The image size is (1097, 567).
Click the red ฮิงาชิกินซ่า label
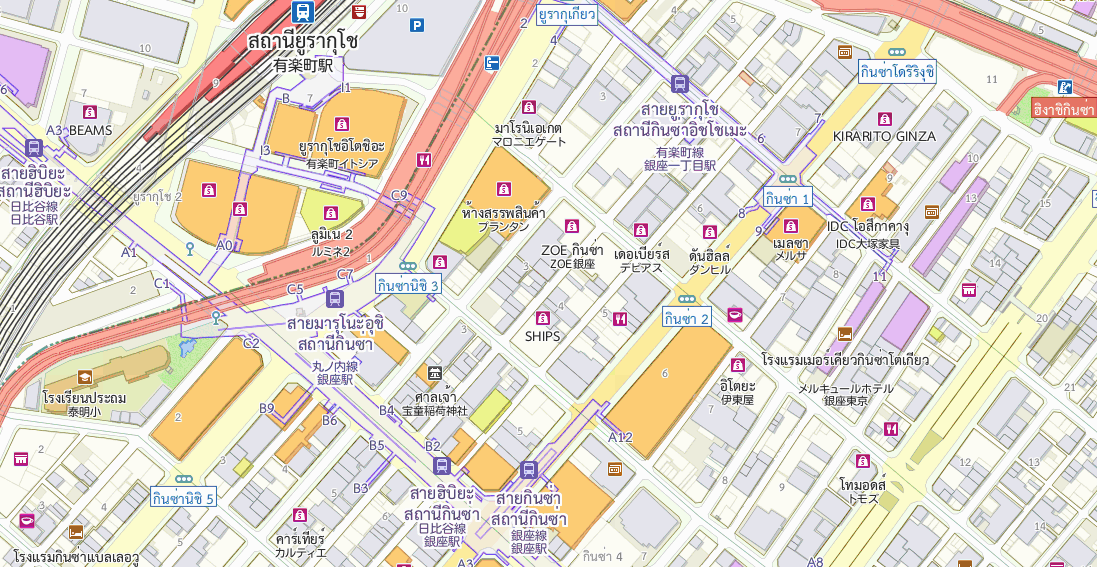[1063, 108]
